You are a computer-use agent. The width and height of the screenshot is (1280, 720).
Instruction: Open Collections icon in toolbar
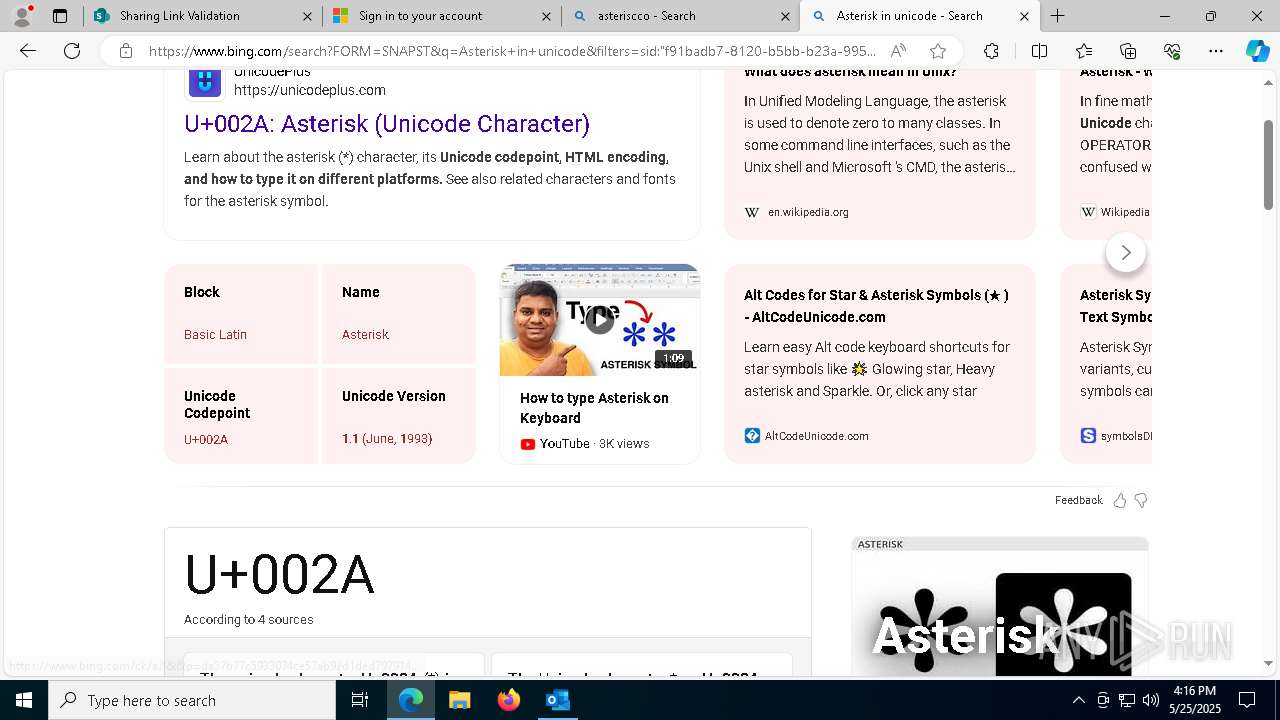pos(1128,51)
